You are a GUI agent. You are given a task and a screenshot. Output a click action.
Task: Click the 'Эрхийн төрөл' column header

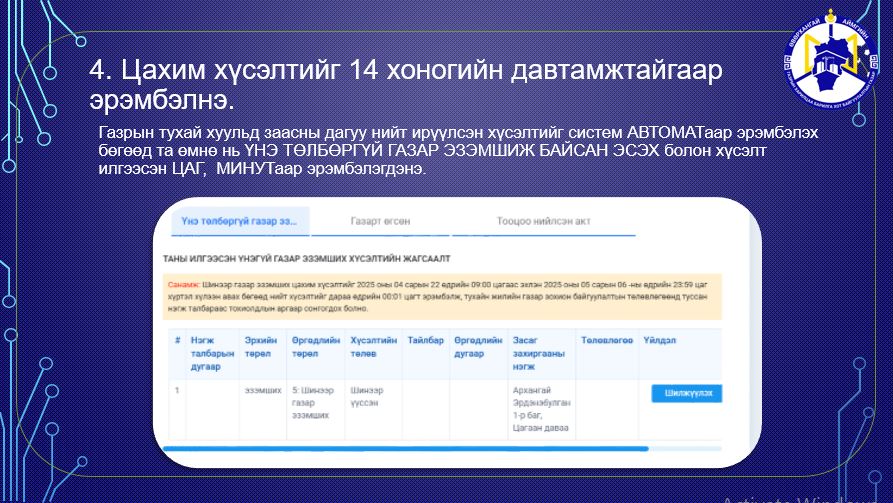pyautogui.click(x=262, y=346)
